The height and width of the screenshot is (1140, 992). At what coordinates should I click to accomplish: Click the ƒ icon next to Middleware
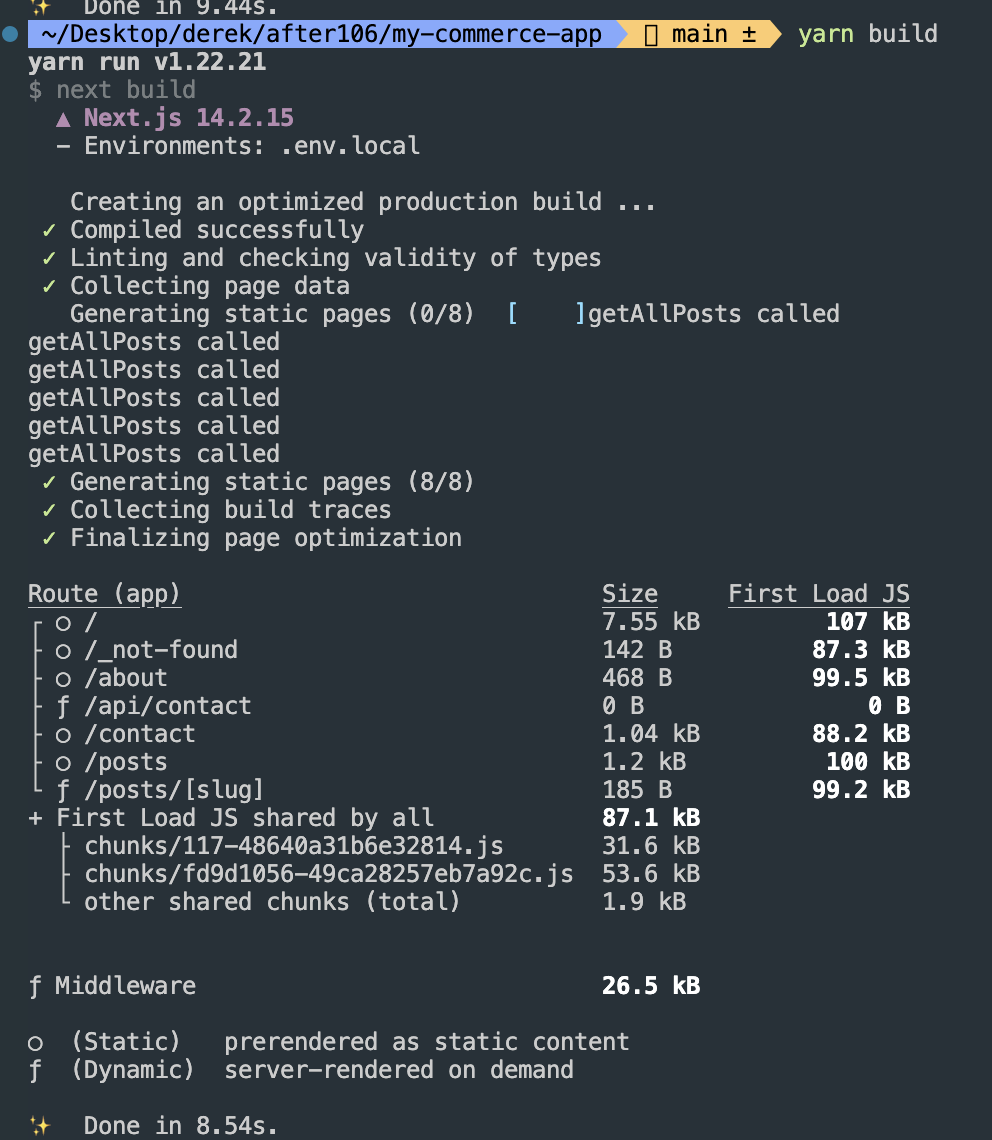[x=35, y=987]
